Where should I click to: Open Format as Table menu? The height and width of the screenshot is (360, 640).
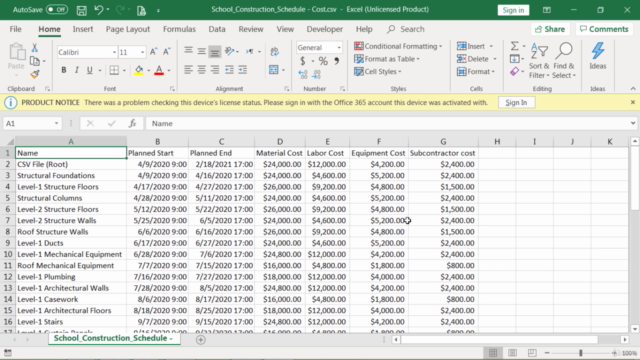387,59
